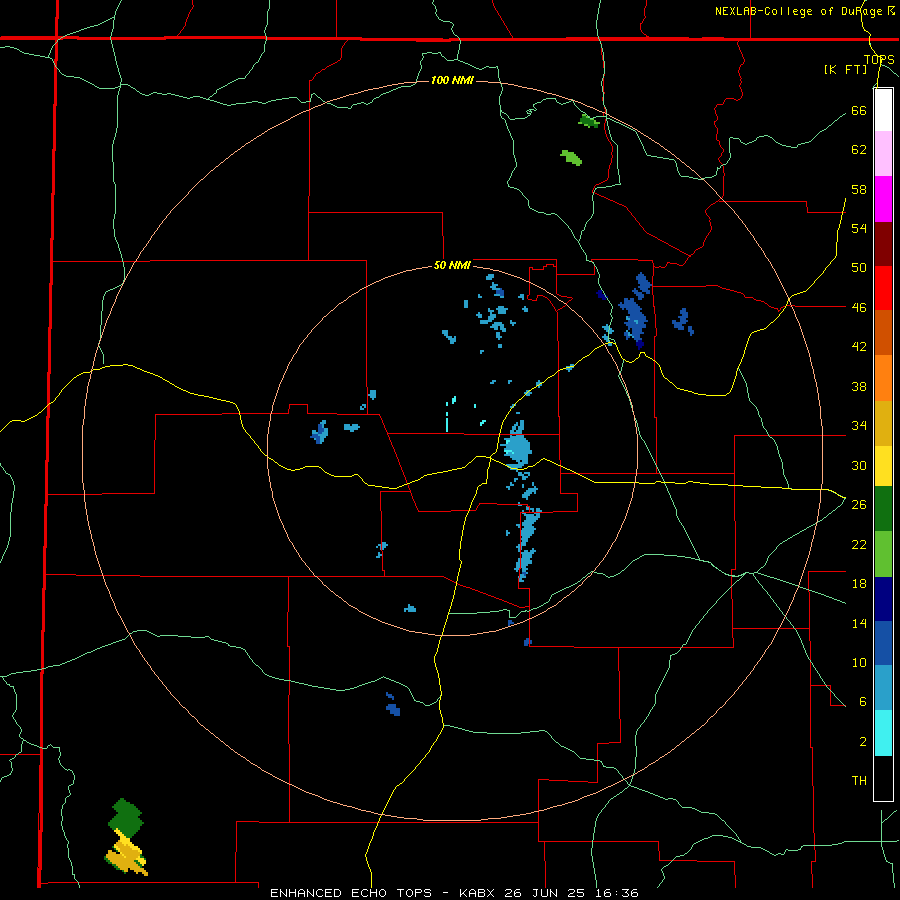Click the '54' legend value
Viewport: 900px width, 900px height.
coord(859,228)
